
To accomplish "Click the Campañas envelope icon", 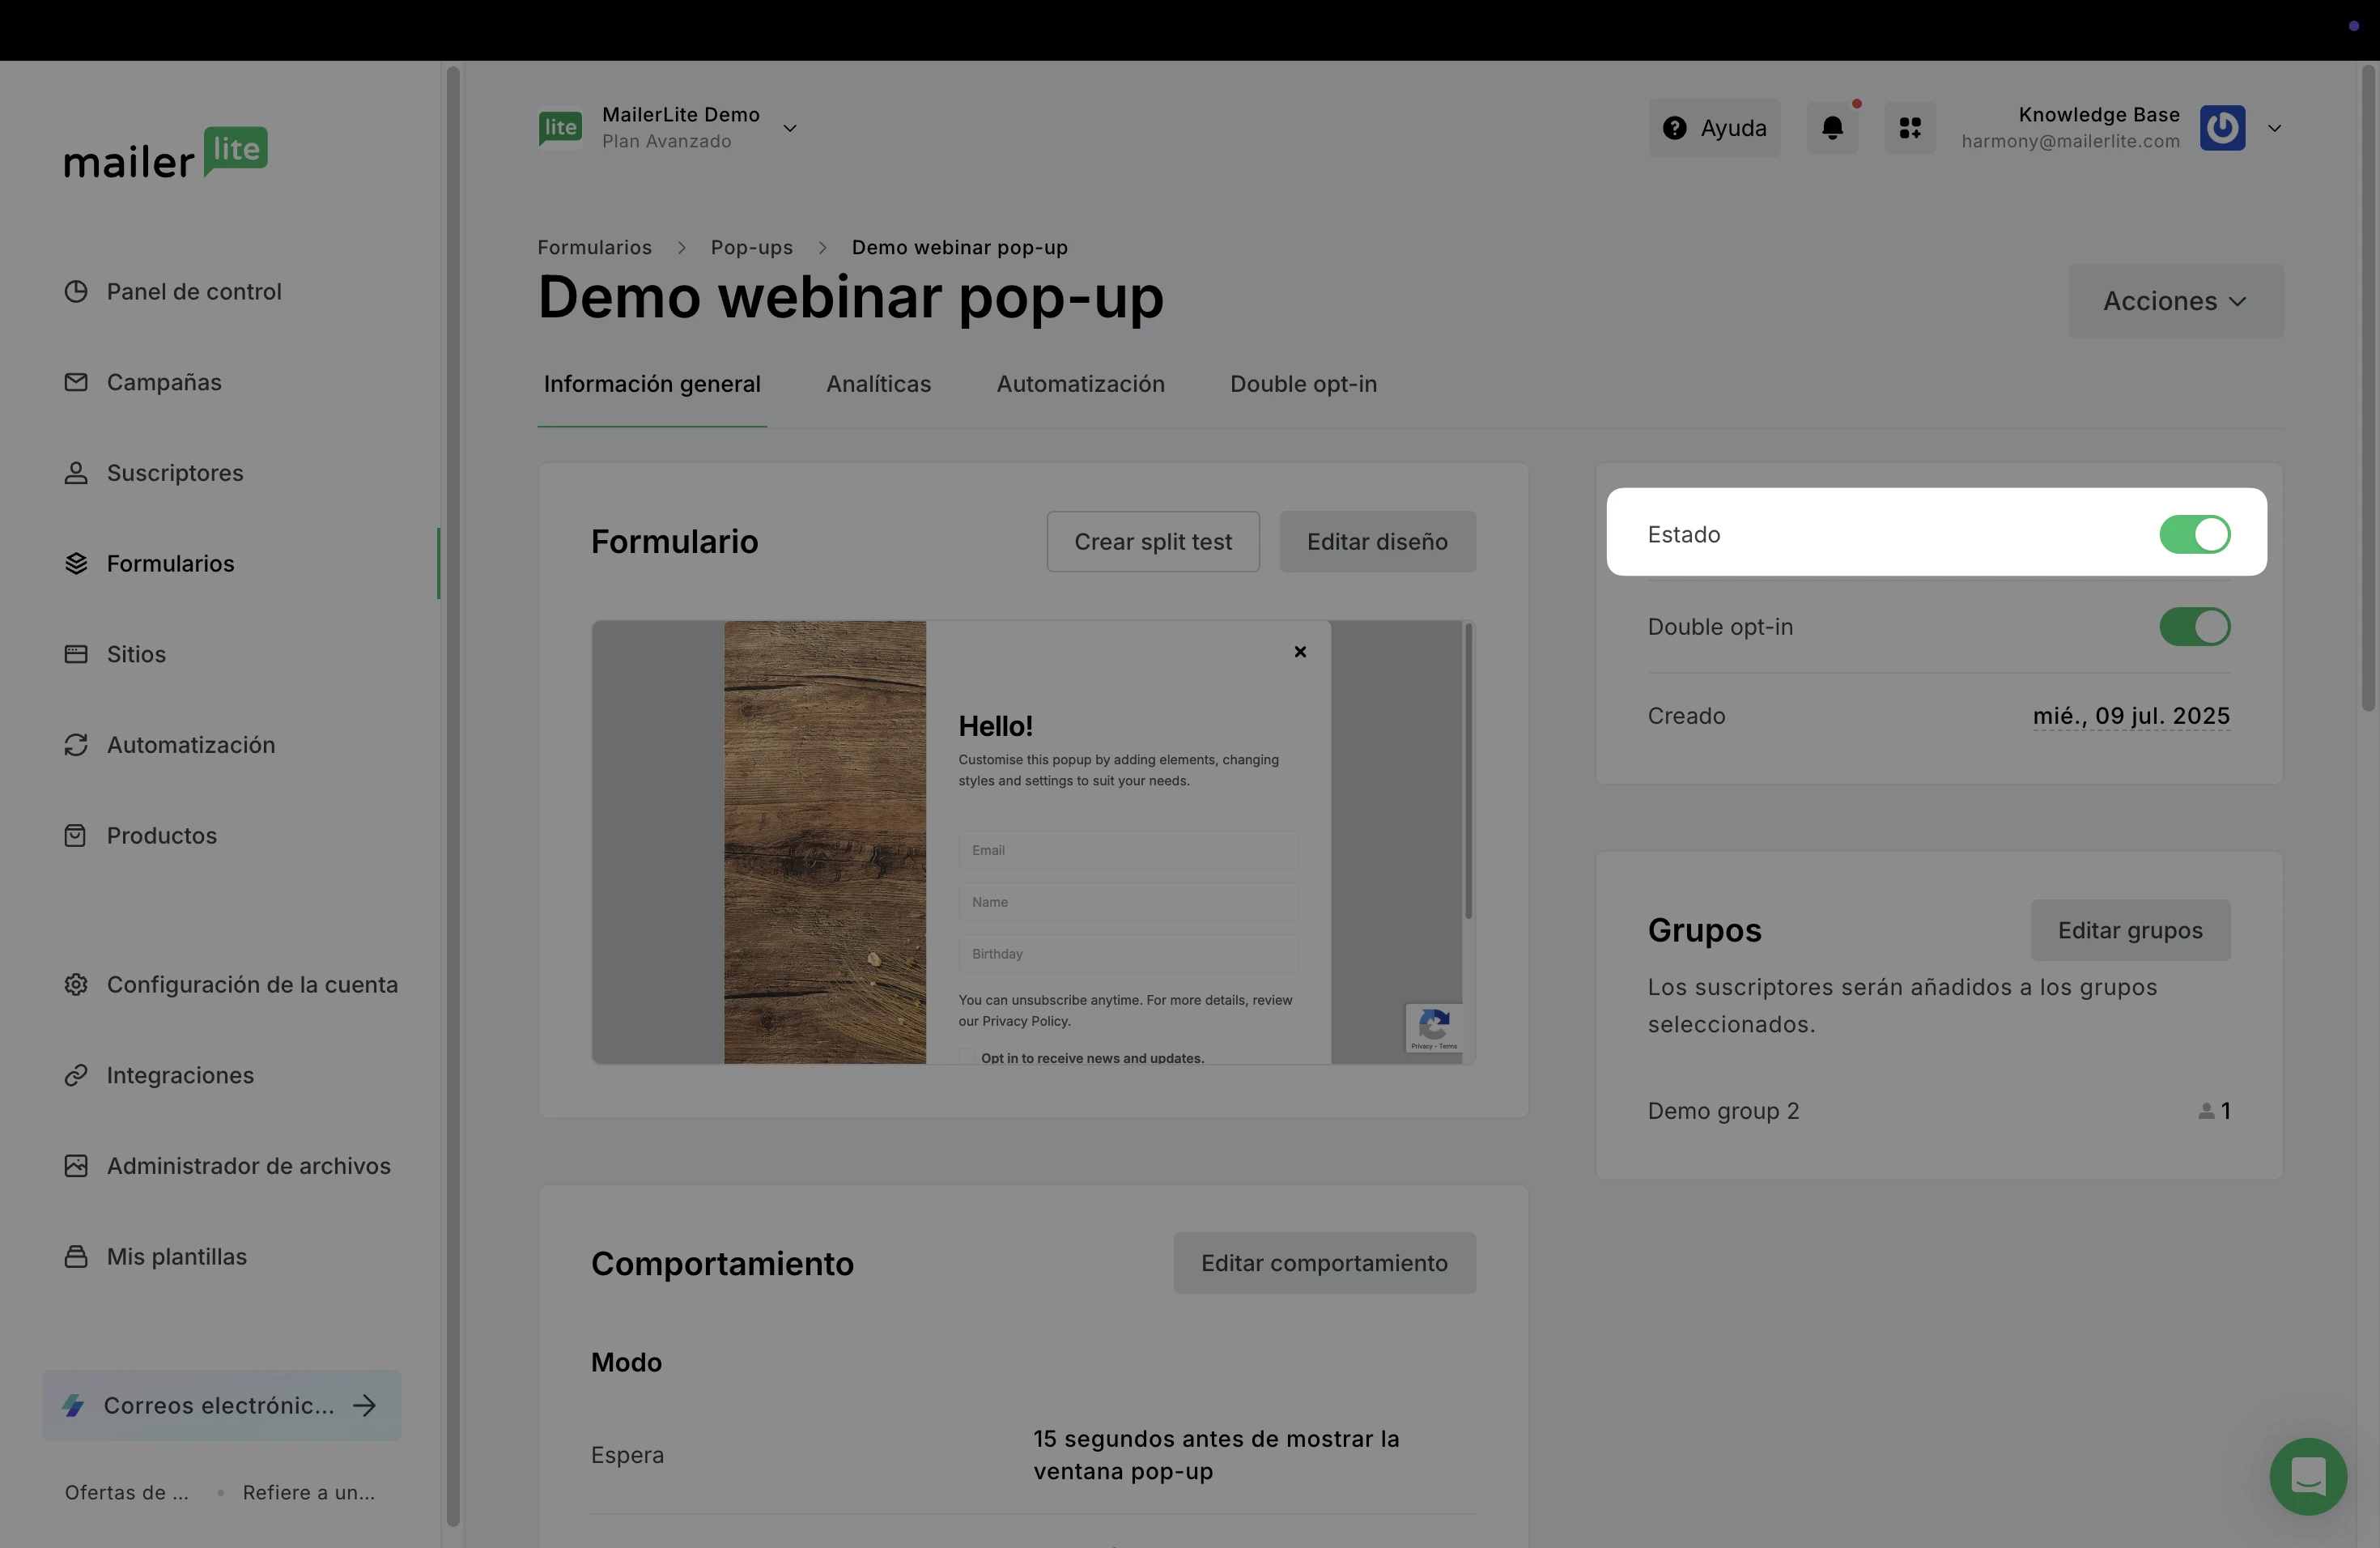I will coord(76,382).
